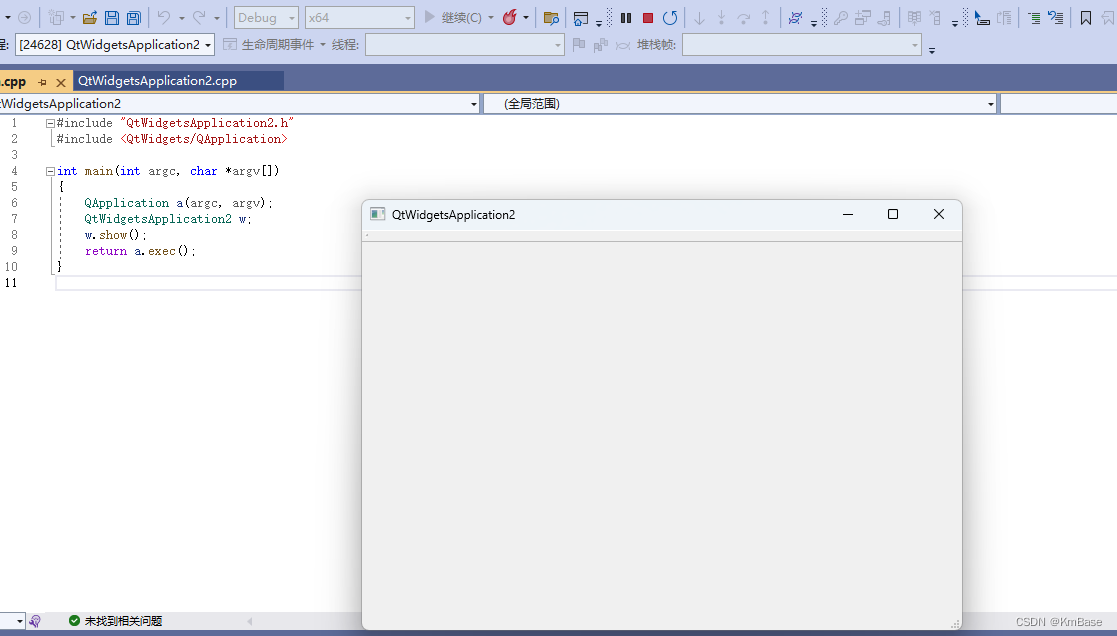Restart the debug session via circular arrow icon

pos(669,17)
